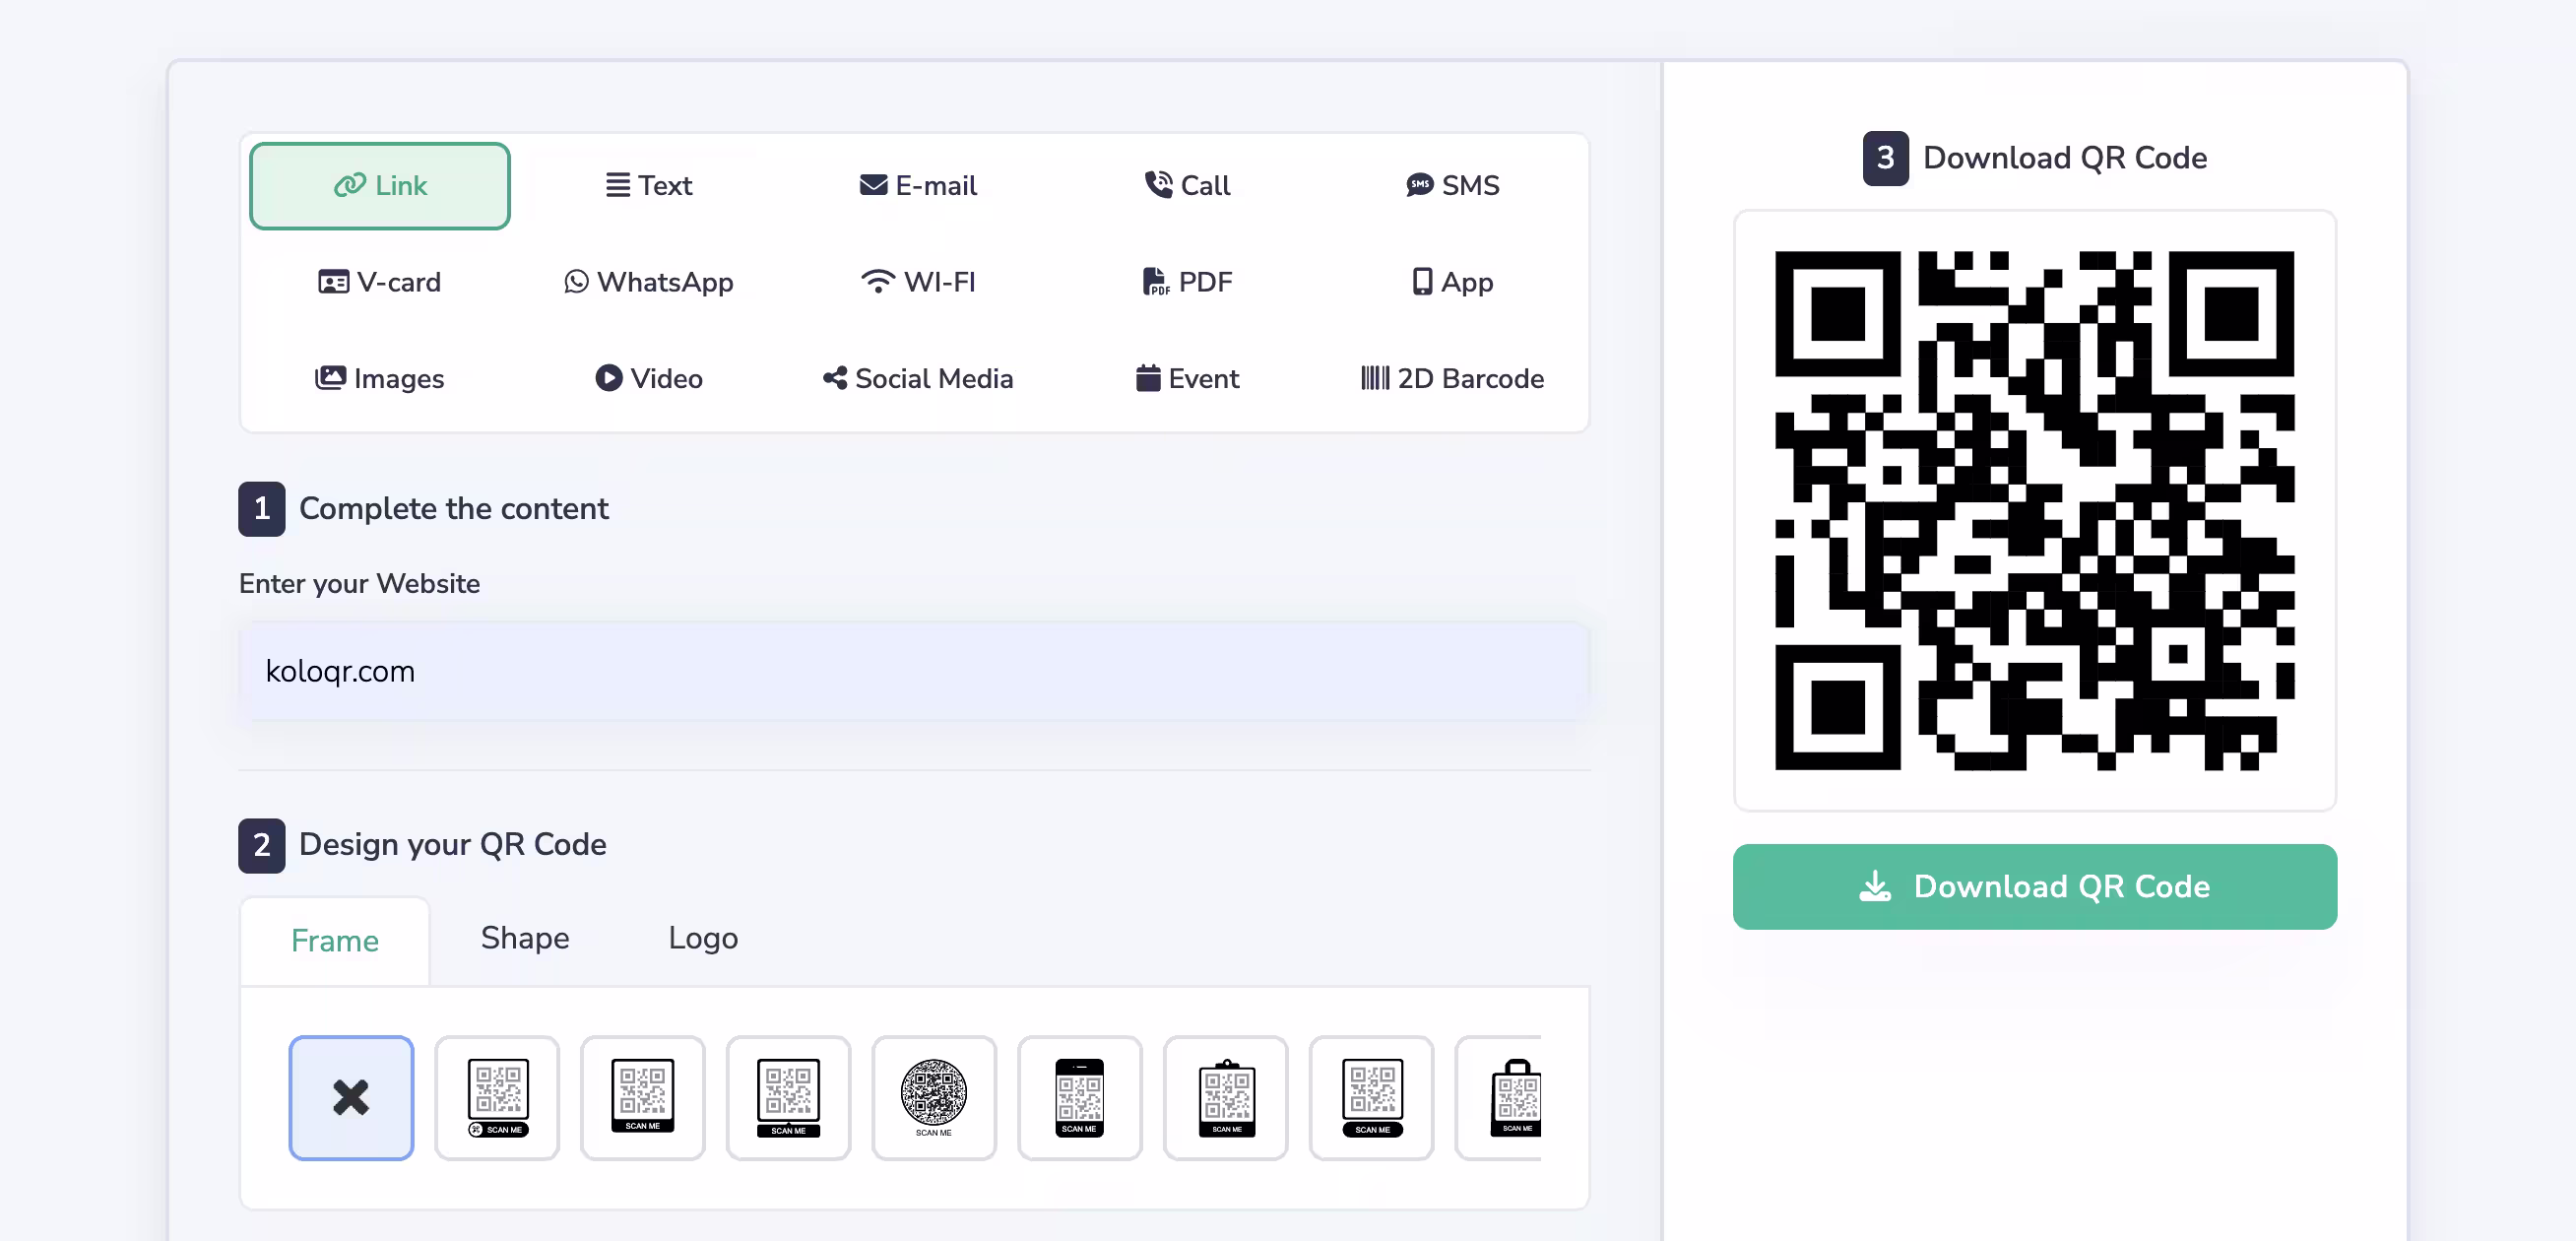Switch to the App QR type
This screenshot has width=2576, height=1241.
click(x=1452, y=282)
